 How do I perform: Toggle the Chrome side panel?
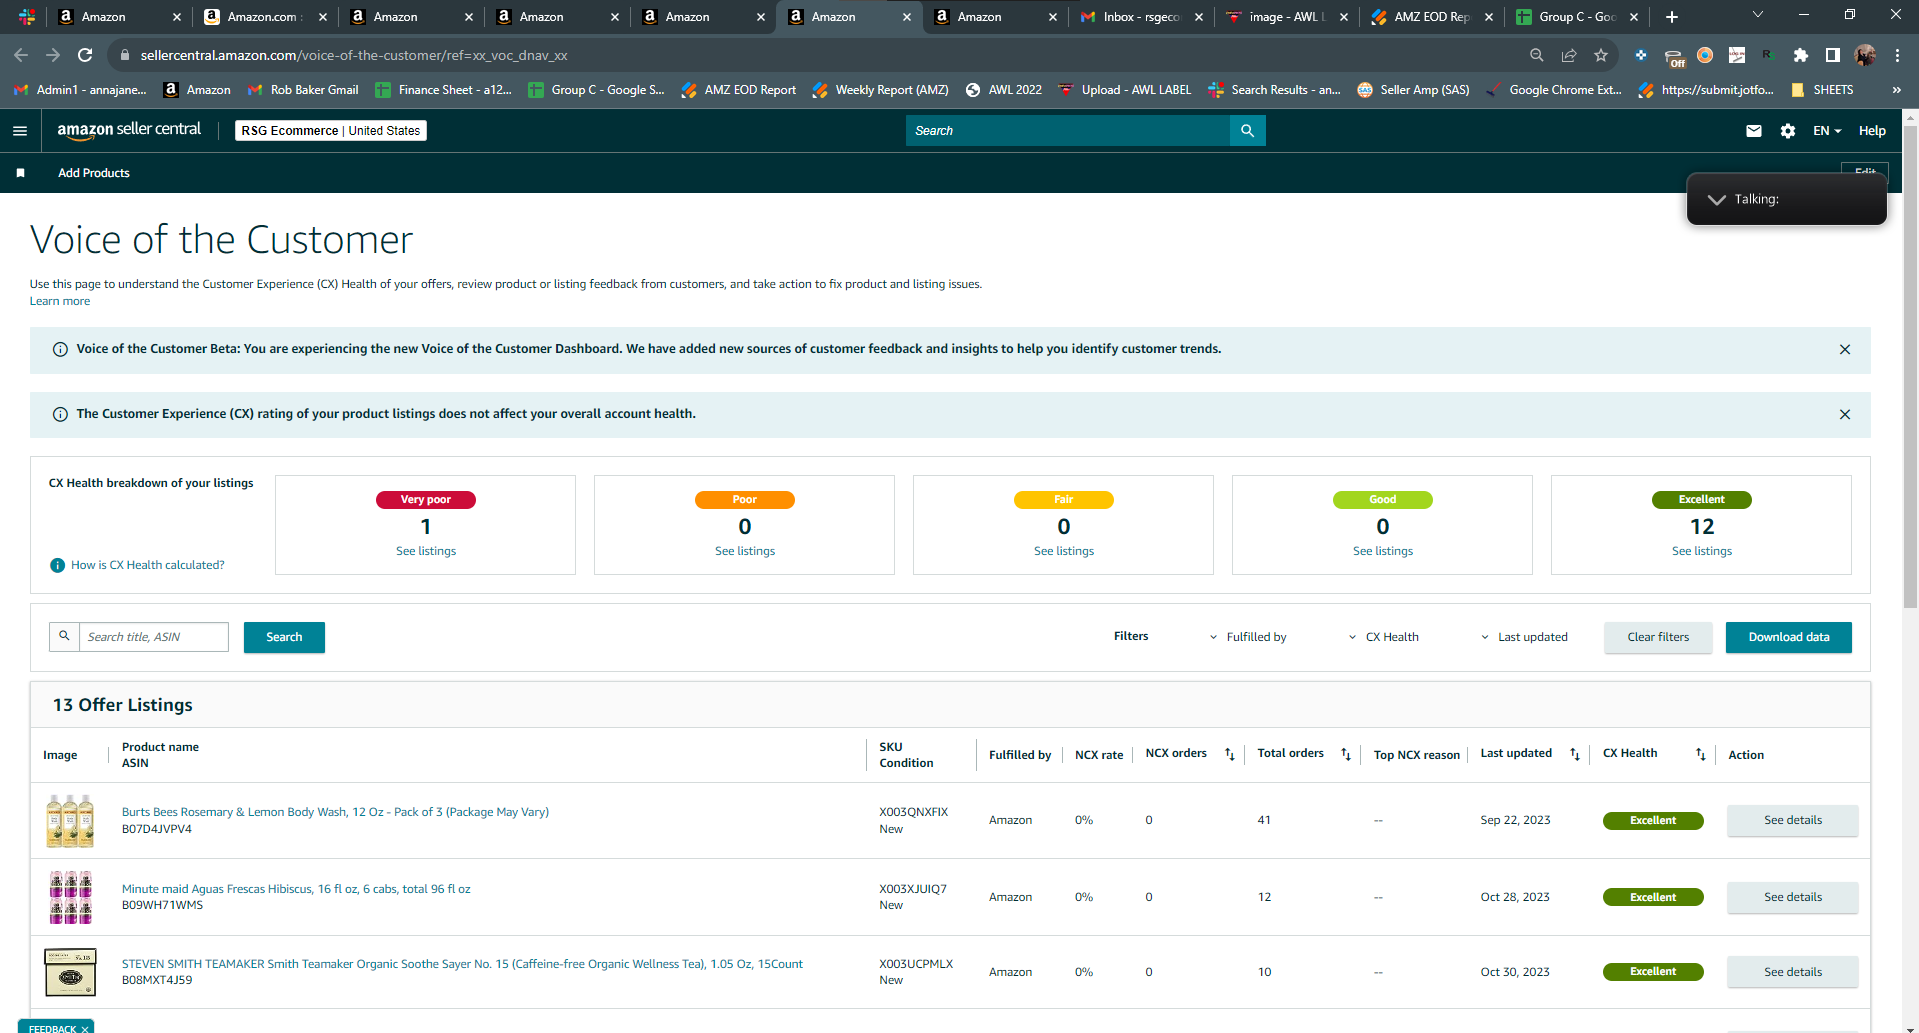pyautogui.click(x=1833, y=55)
